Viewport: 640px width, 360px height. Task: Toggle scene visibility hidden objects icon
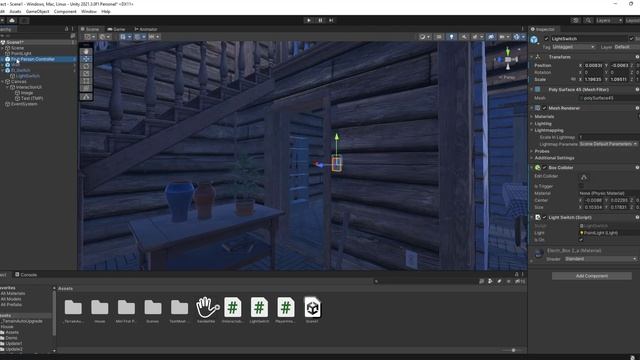(x=491, y=37)
